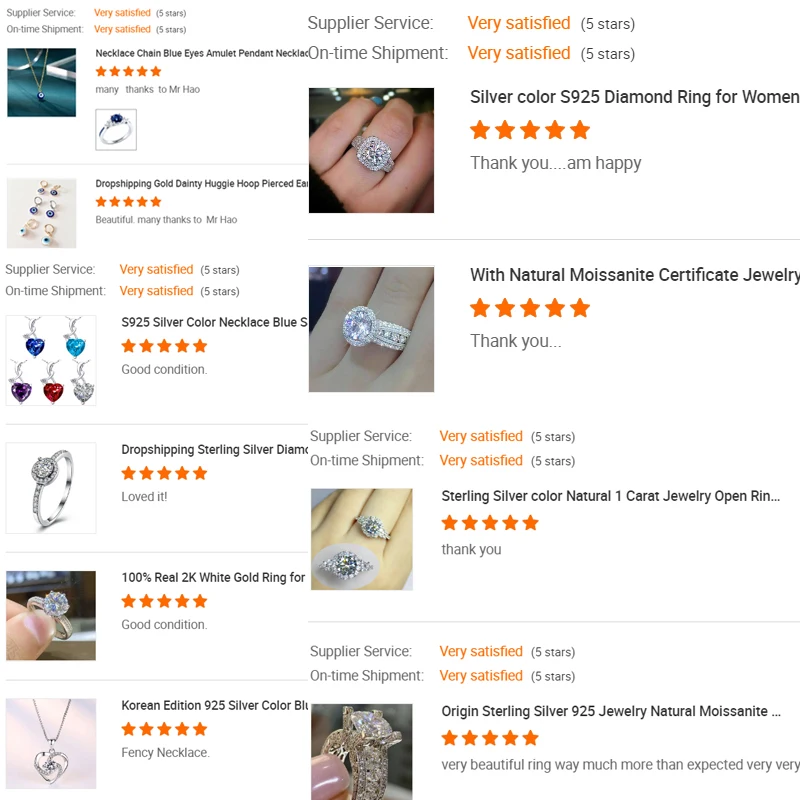The height and width of the screenshot is (800, 800).
Task: Open the Gold Dainty Huggie Hoop earrings image
Action: [41, 213]
